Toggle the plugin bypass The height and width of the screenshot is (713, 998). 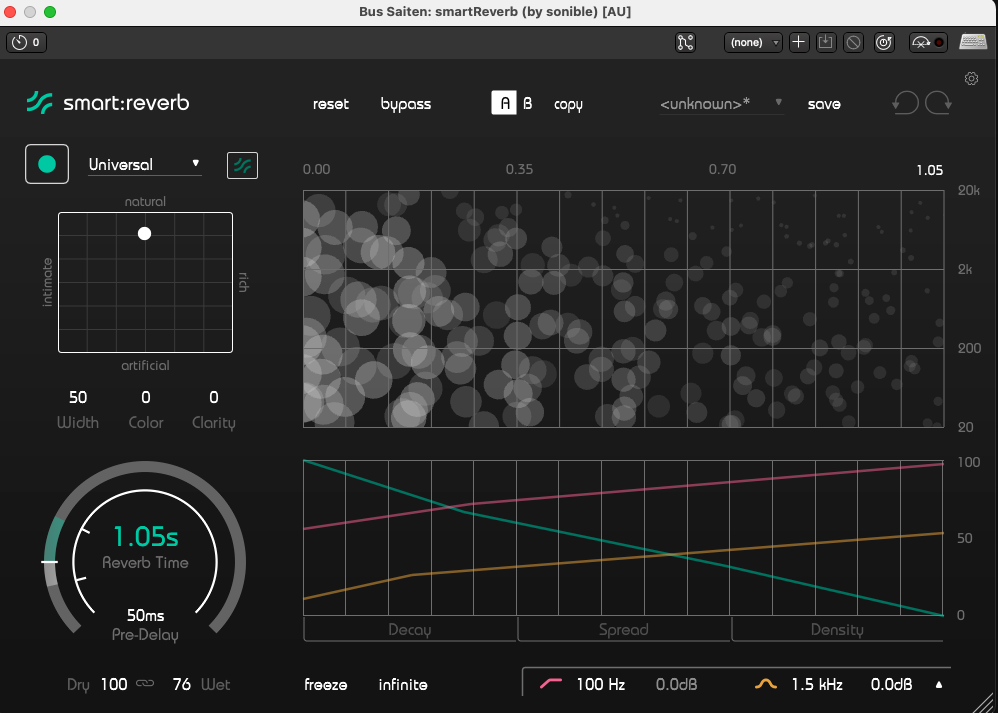click(x=405, y=104)
